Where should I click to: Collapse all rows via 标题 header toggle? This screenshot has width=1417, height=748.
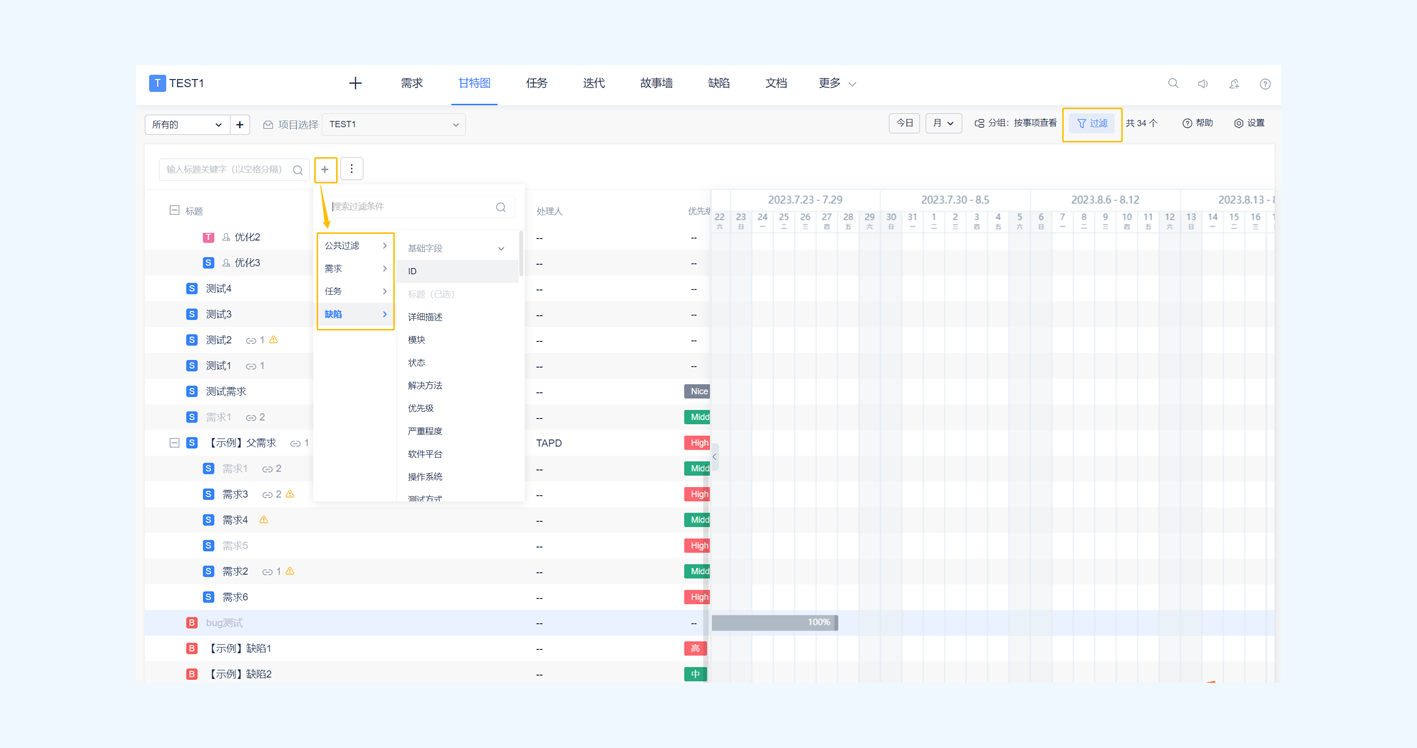click(174, 211)
